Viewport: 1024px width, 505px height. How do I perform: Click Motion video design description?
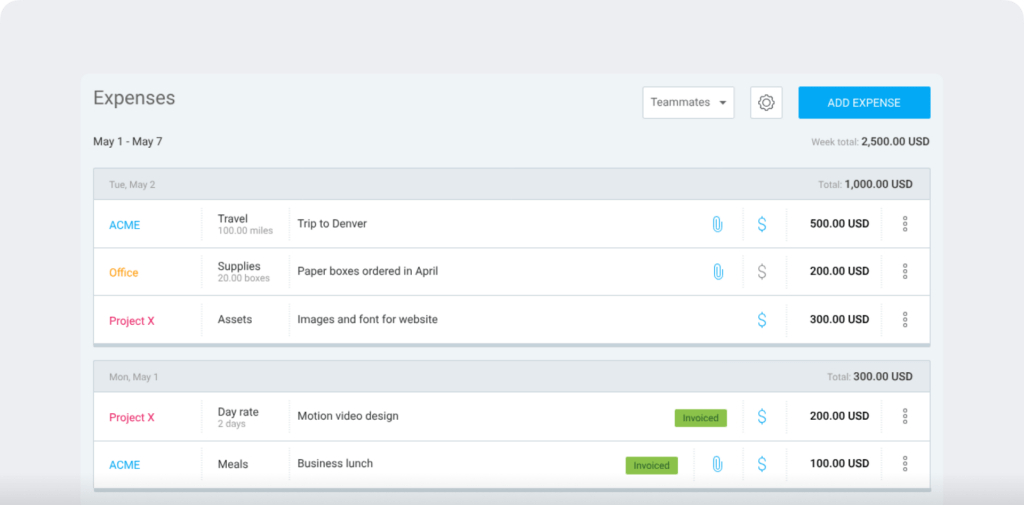[x=347, y=416]
